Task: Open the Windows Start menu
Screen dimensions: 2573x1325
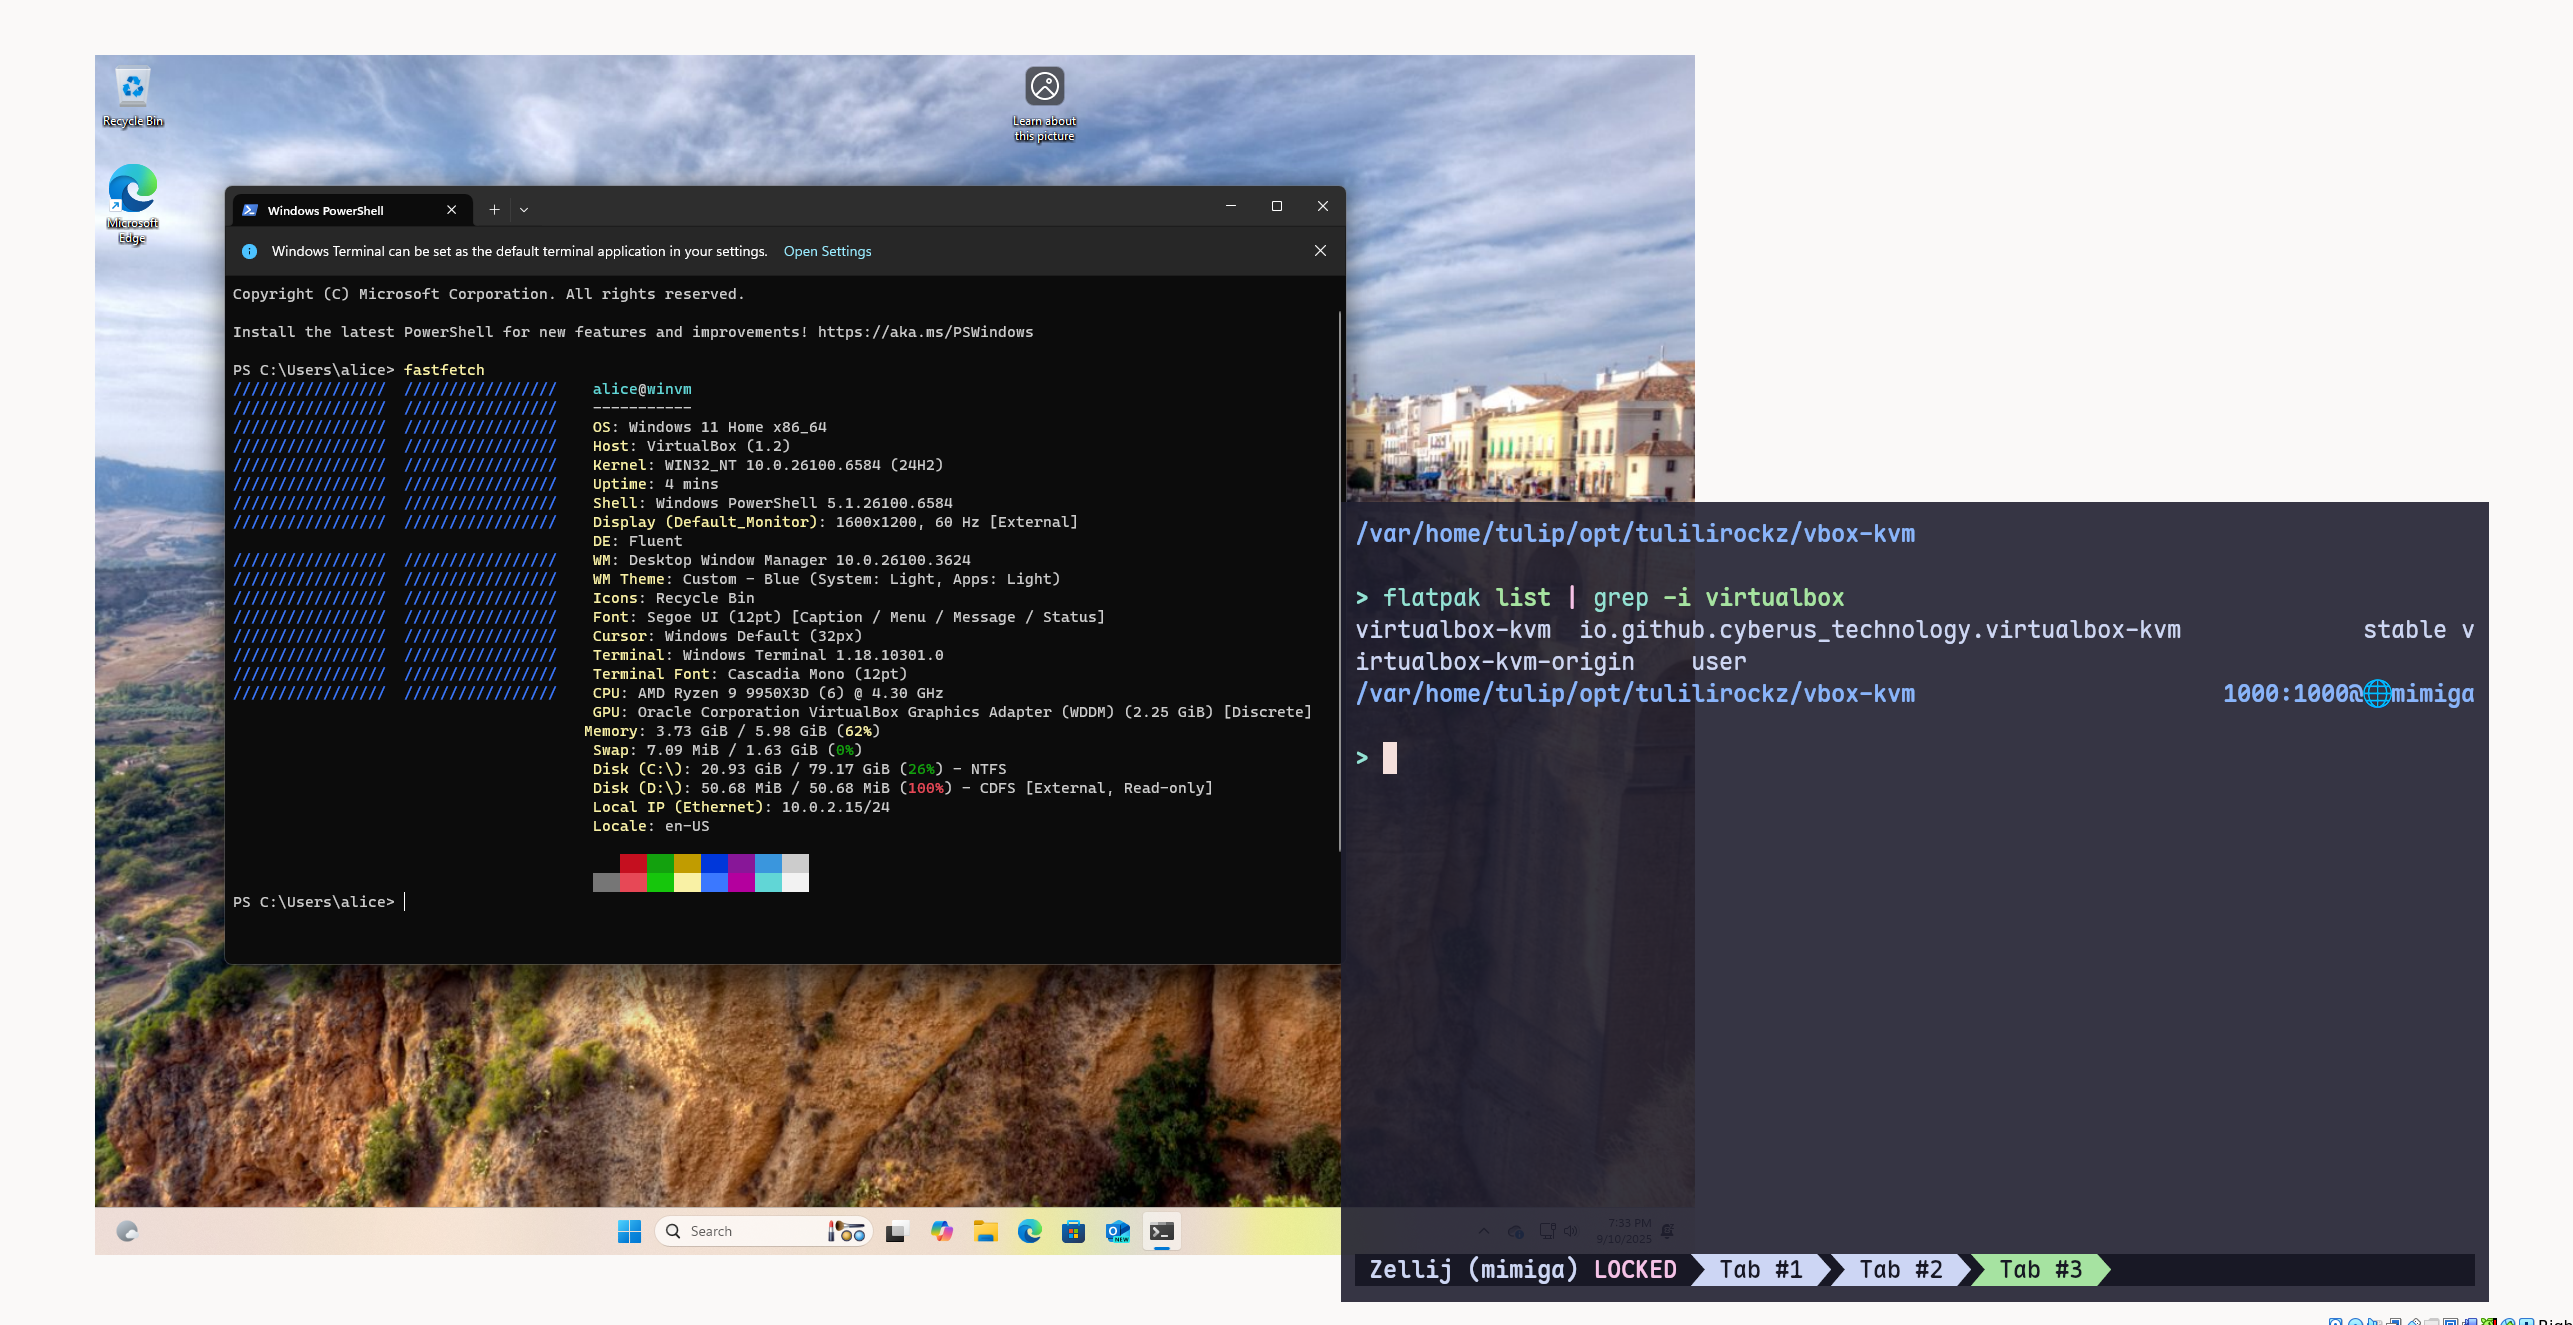Action: [x=629, y=1231]
